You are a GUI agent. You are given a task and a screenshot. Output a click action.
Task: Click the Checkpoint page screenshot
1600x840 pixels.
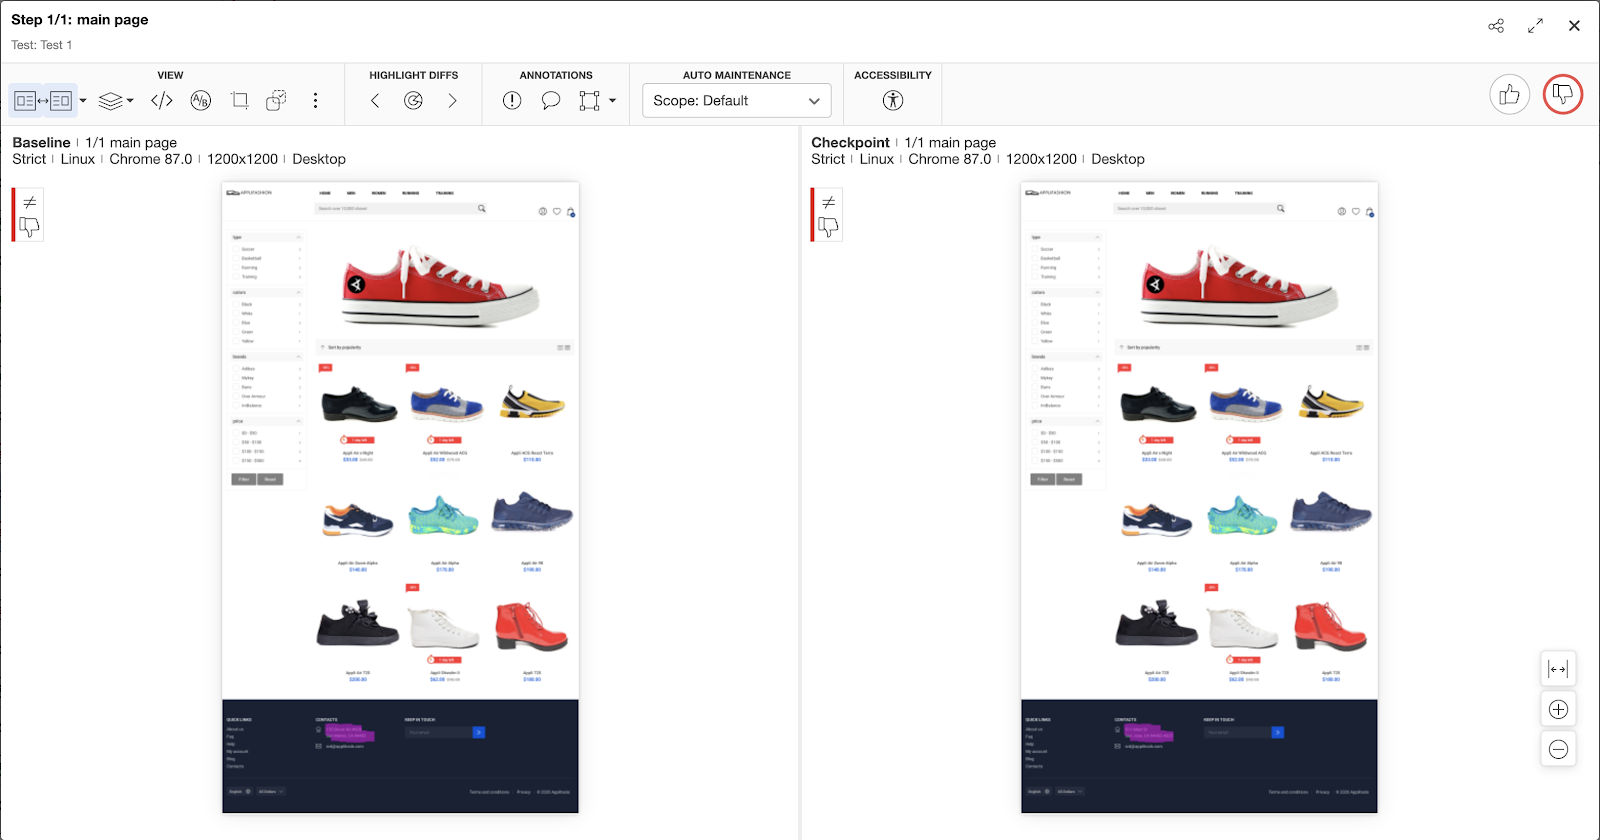(1199, 497)
